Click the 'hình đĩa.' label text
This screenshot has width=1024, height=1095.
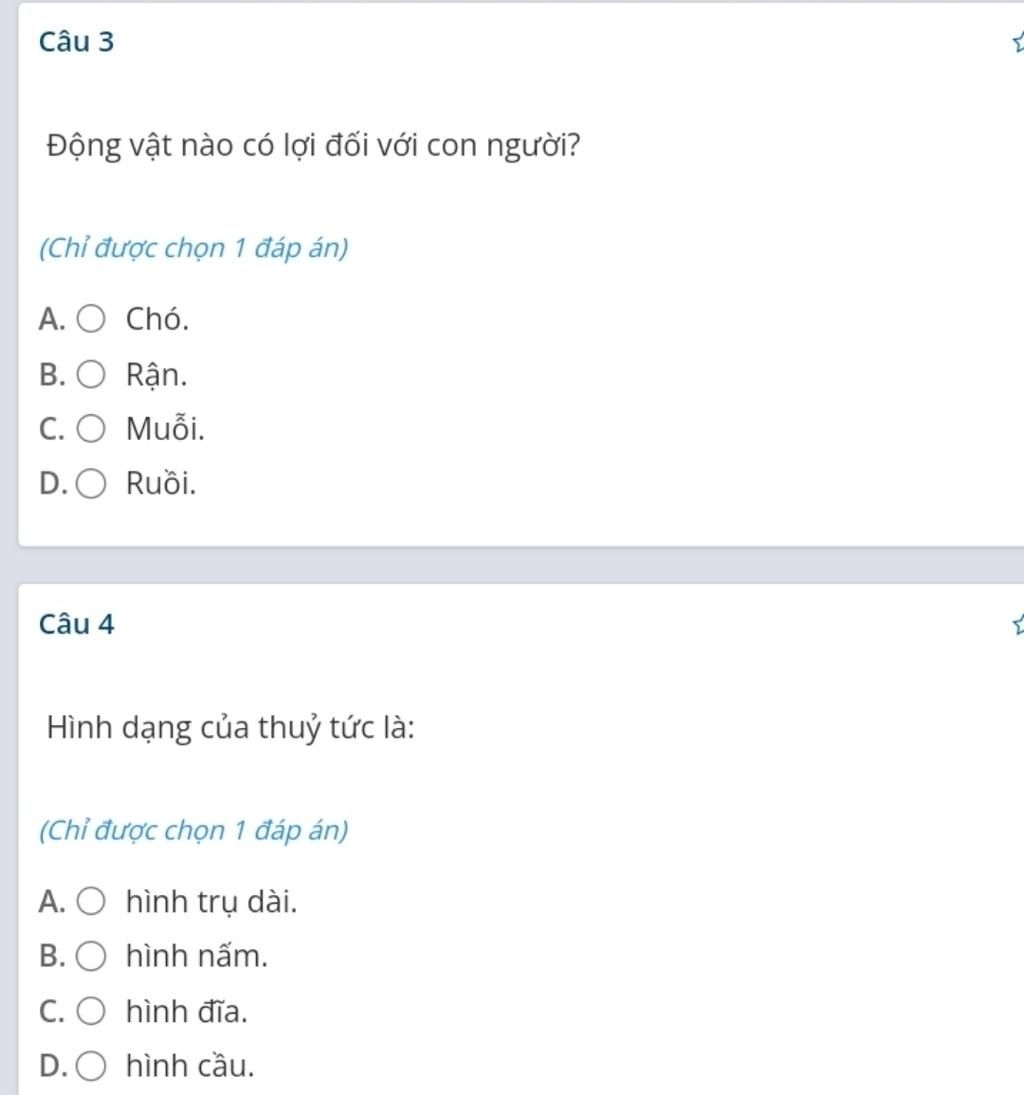[186, 1011]
